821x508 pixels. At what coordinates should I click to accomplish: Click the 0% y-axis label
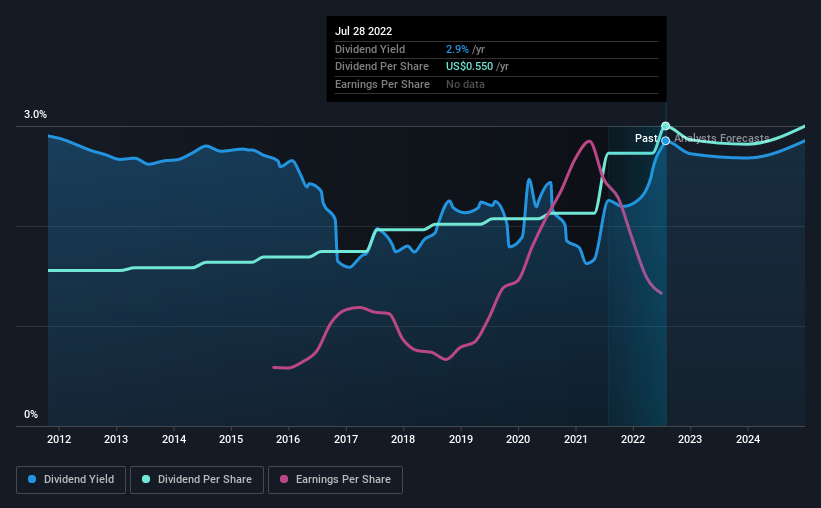coord(31,414)
